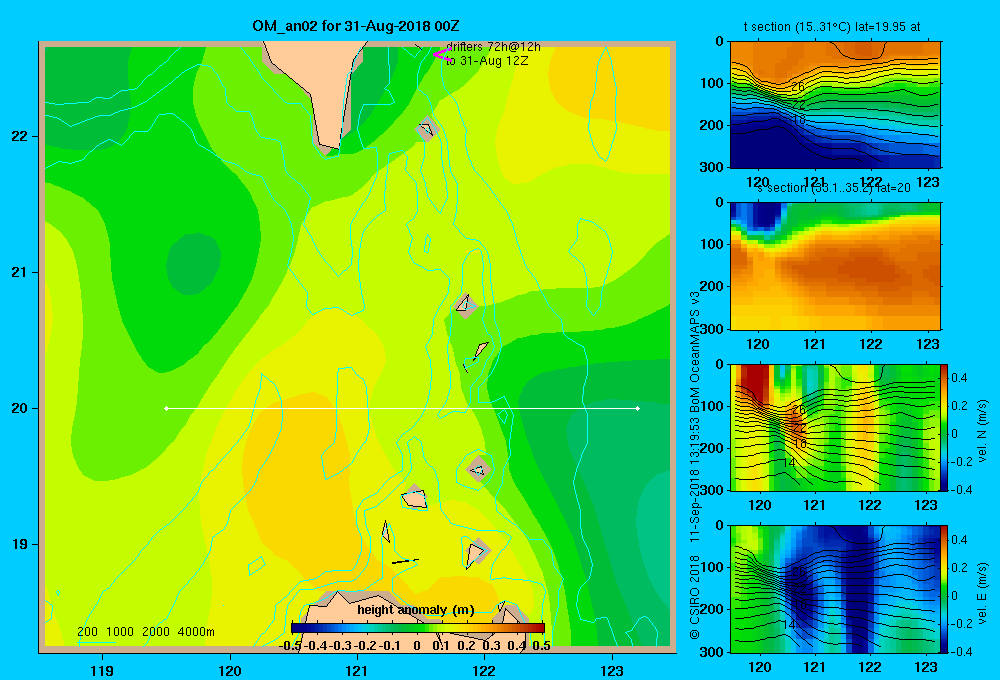Click longitude label 123 on the main map axis

point(612,670)
